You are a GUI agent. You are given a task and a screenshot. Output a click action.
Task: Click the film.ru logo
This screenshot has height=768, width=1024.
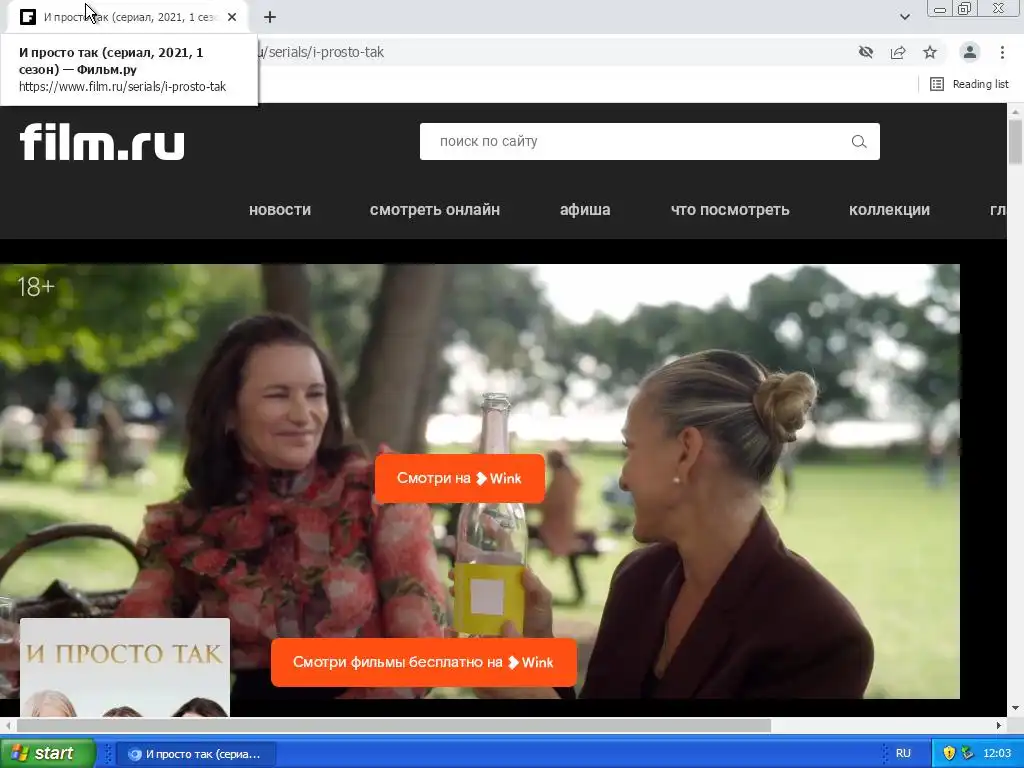coord(102,142)
